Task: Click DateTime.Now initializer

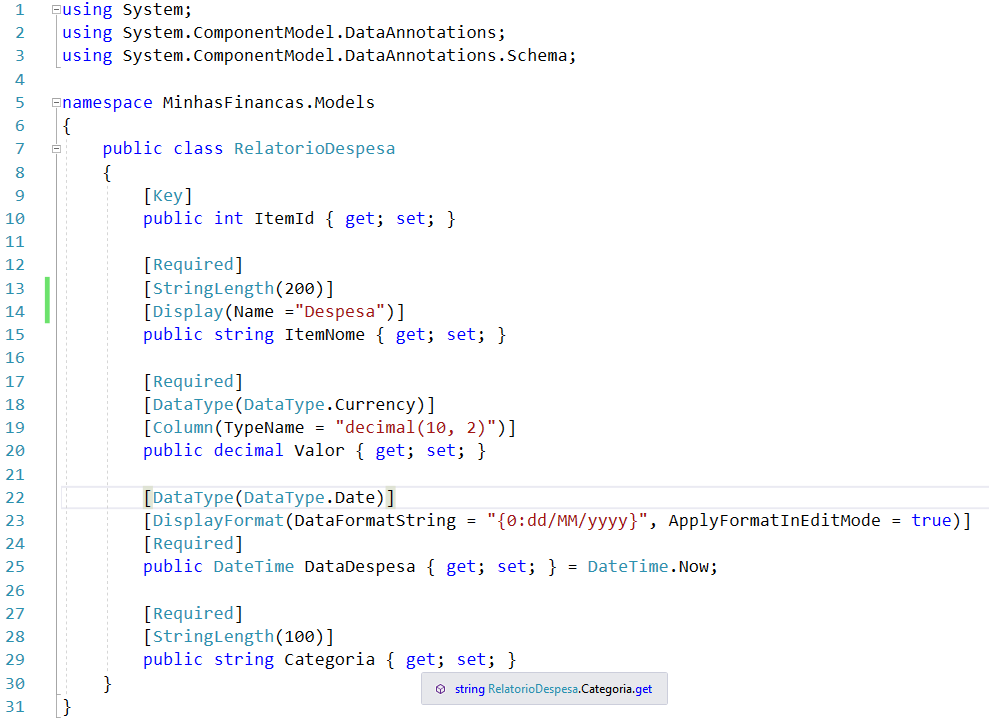Action: click(x=648, y=567)
